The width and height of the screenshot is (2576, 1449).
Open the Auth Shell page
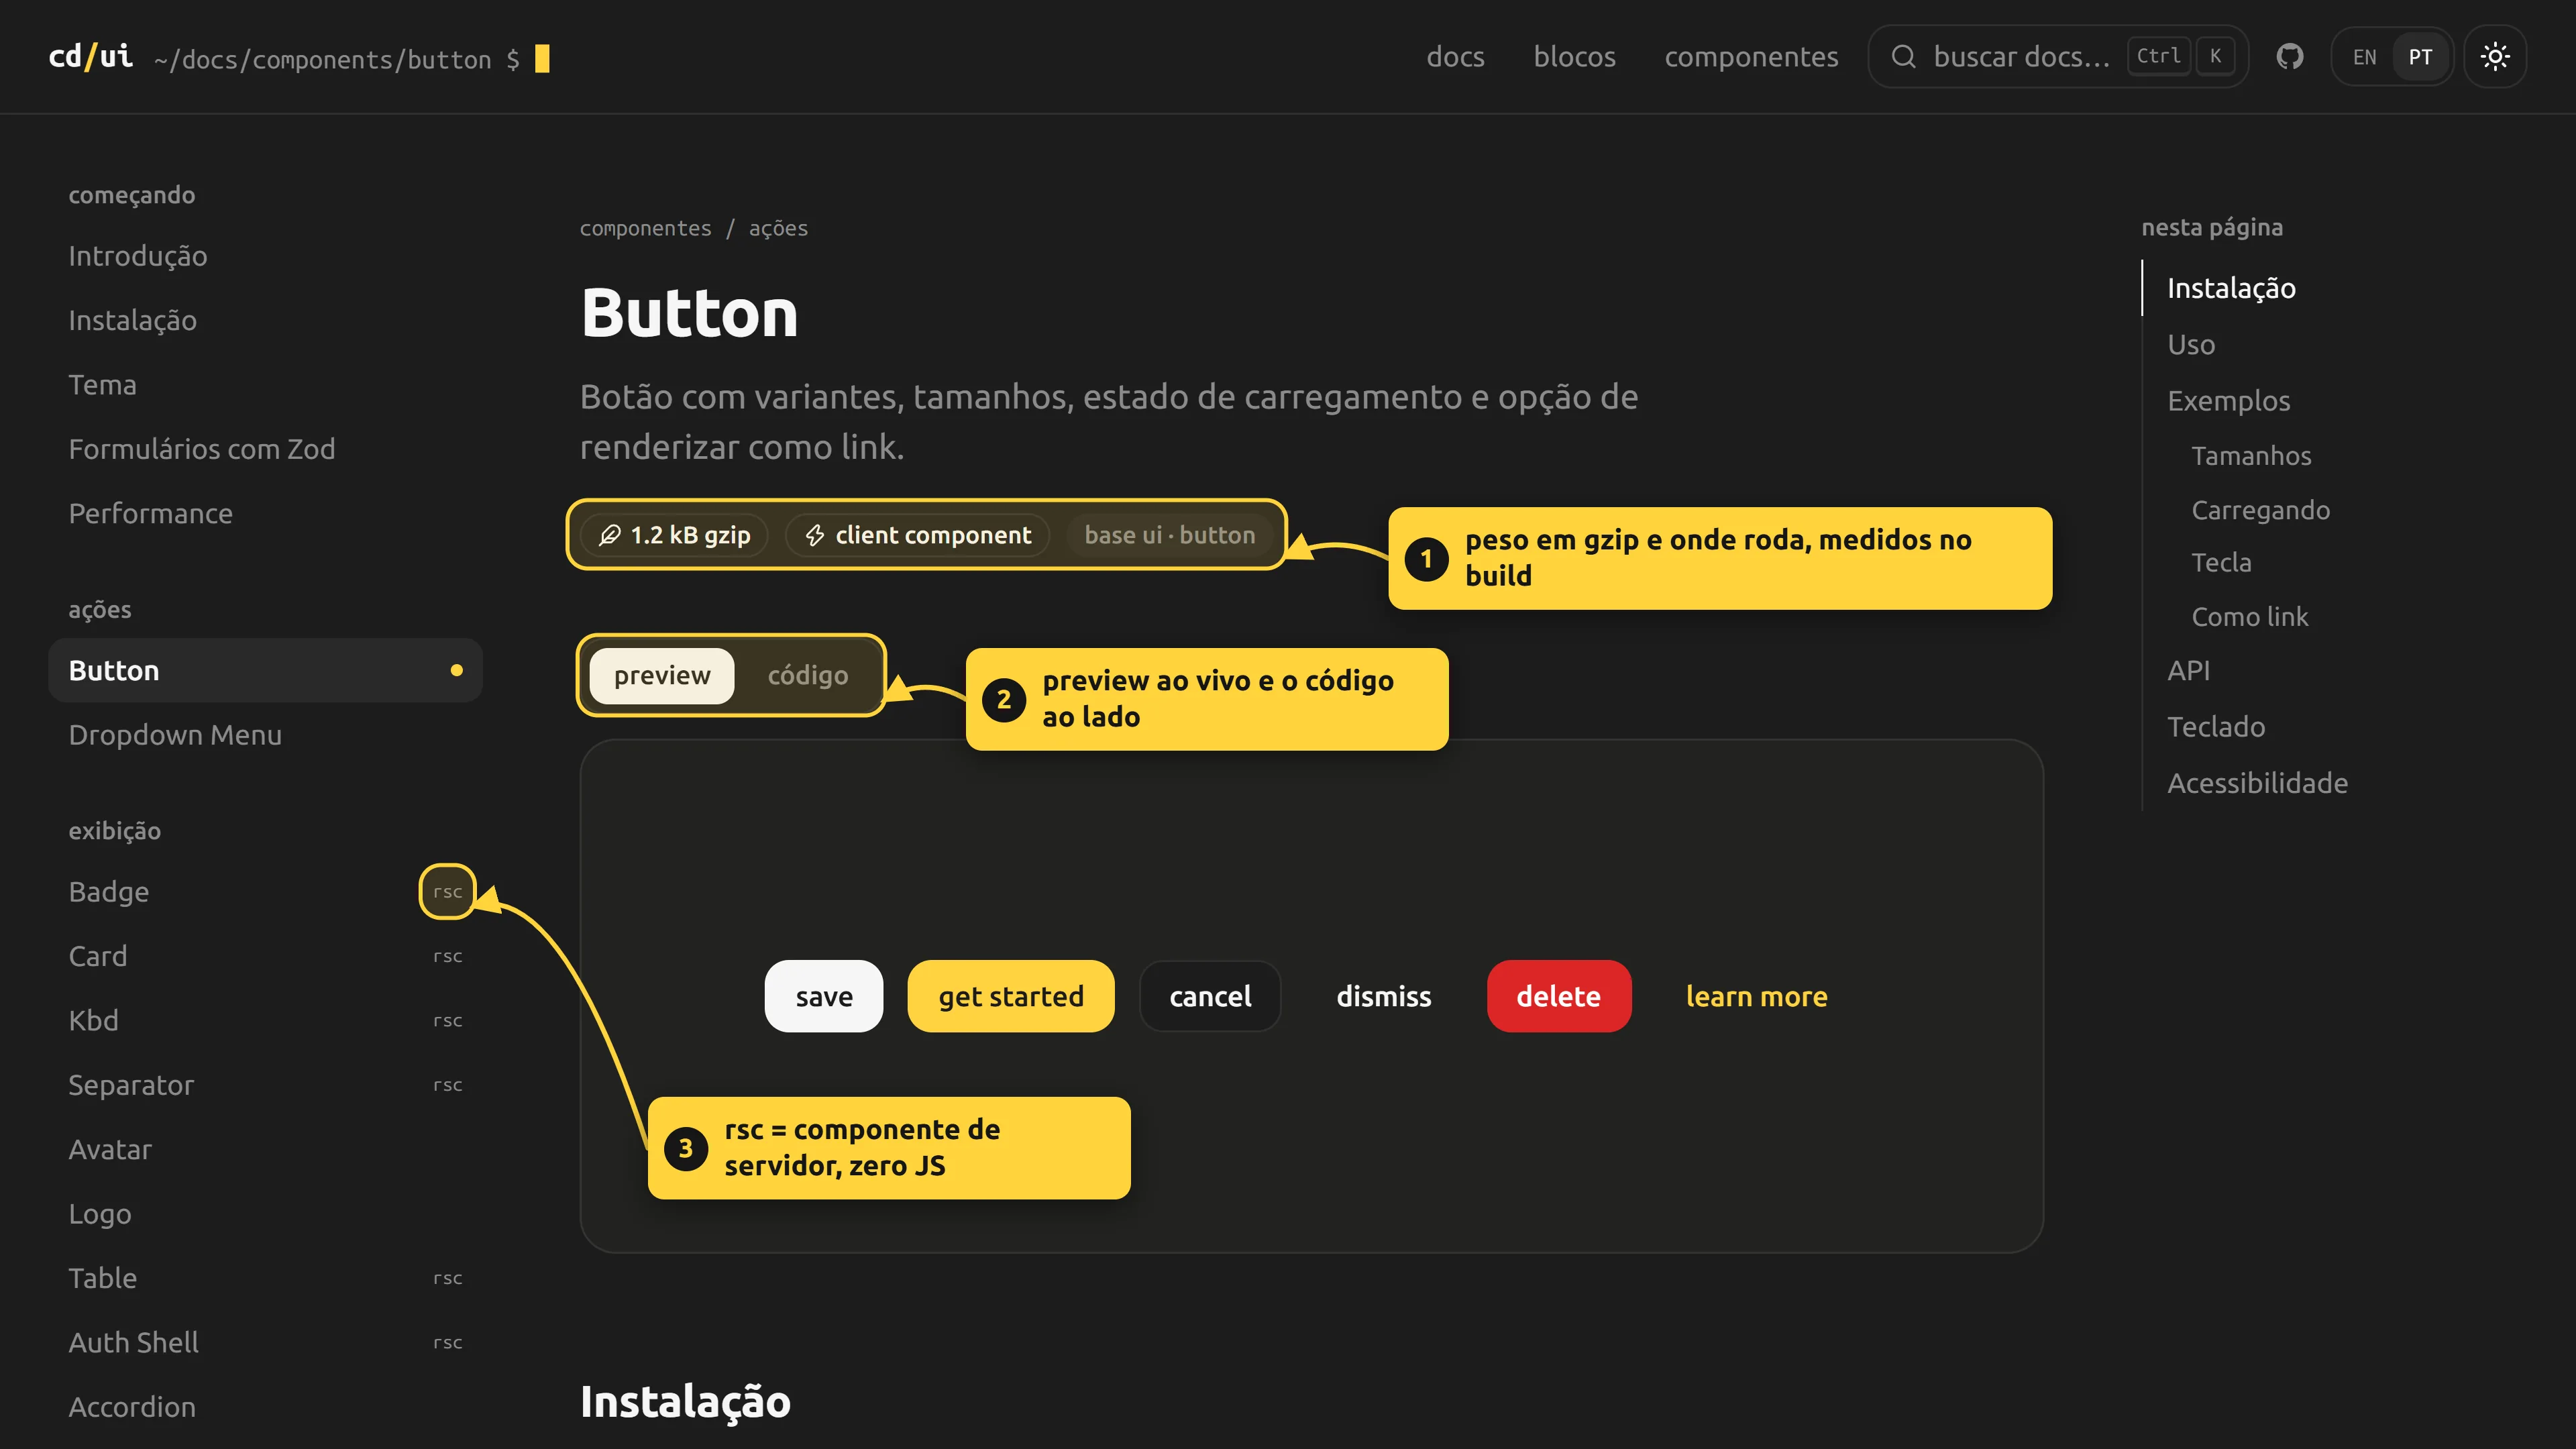265,1342
